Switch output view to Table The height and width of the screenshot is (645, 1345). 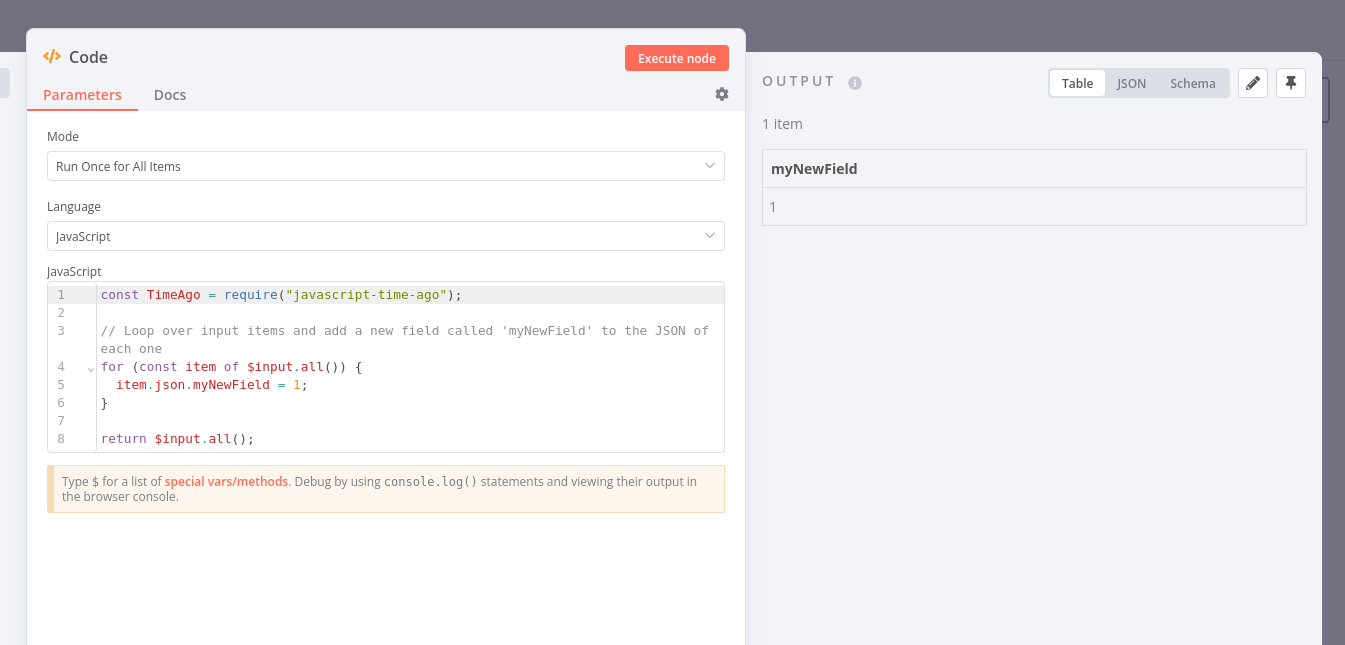click(x=1077, y=83)
